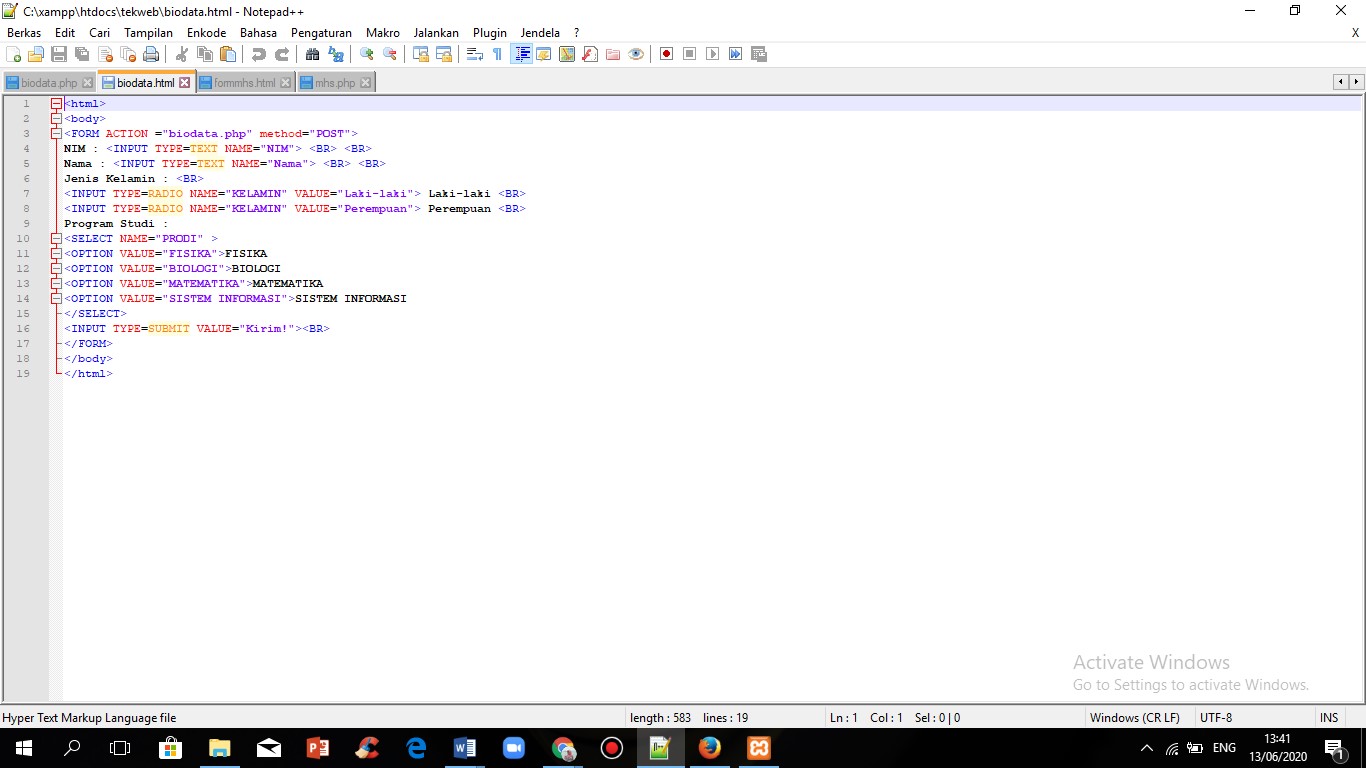The height and width of the screenshot is (768, 1366).
Task: Close the mhs.php tab
Action: pyautogui.click(x=365, y=83)
